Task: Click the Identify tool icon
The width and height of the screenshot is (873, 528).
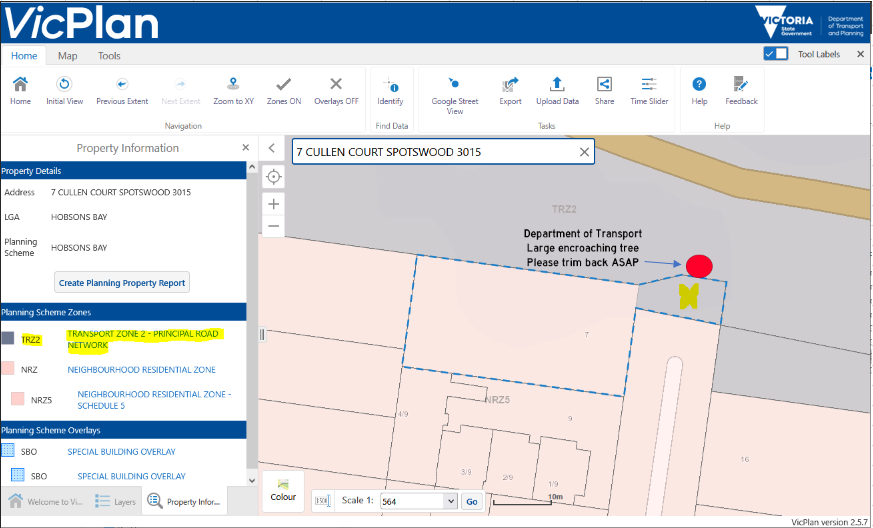Action: (x=390, y=85)
